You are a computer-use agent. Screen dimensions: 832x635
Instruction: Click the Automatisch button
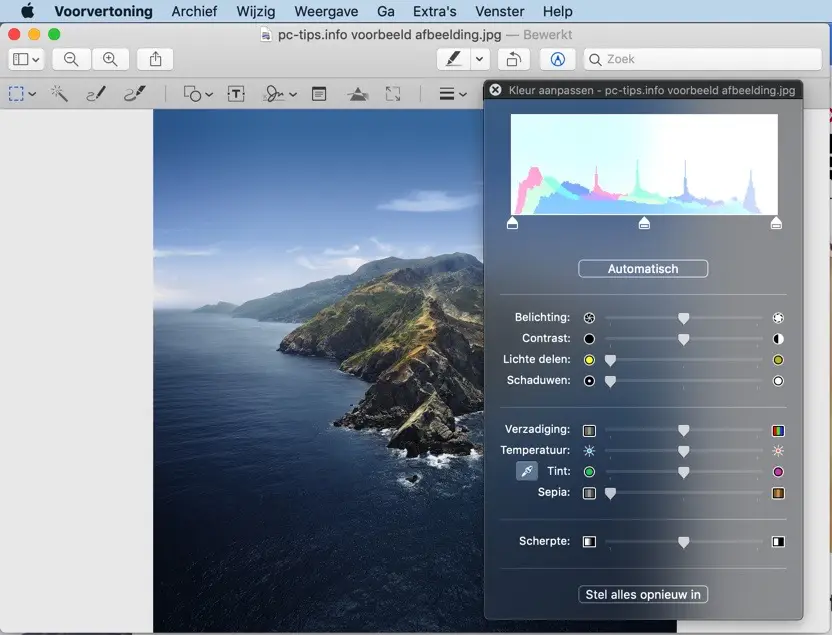[x=643, y=268]
